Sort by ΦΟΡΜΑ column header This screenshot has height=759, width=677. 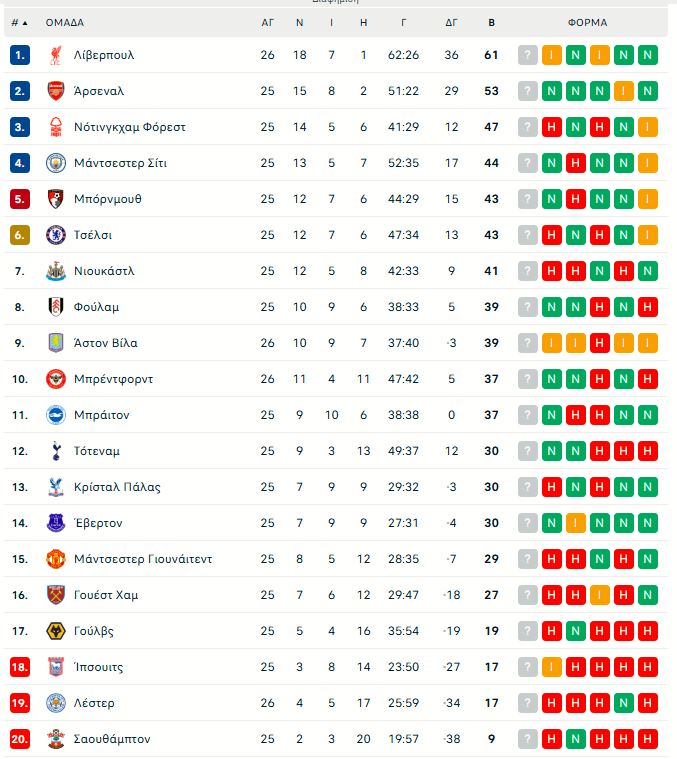click(x=587, y=22)
